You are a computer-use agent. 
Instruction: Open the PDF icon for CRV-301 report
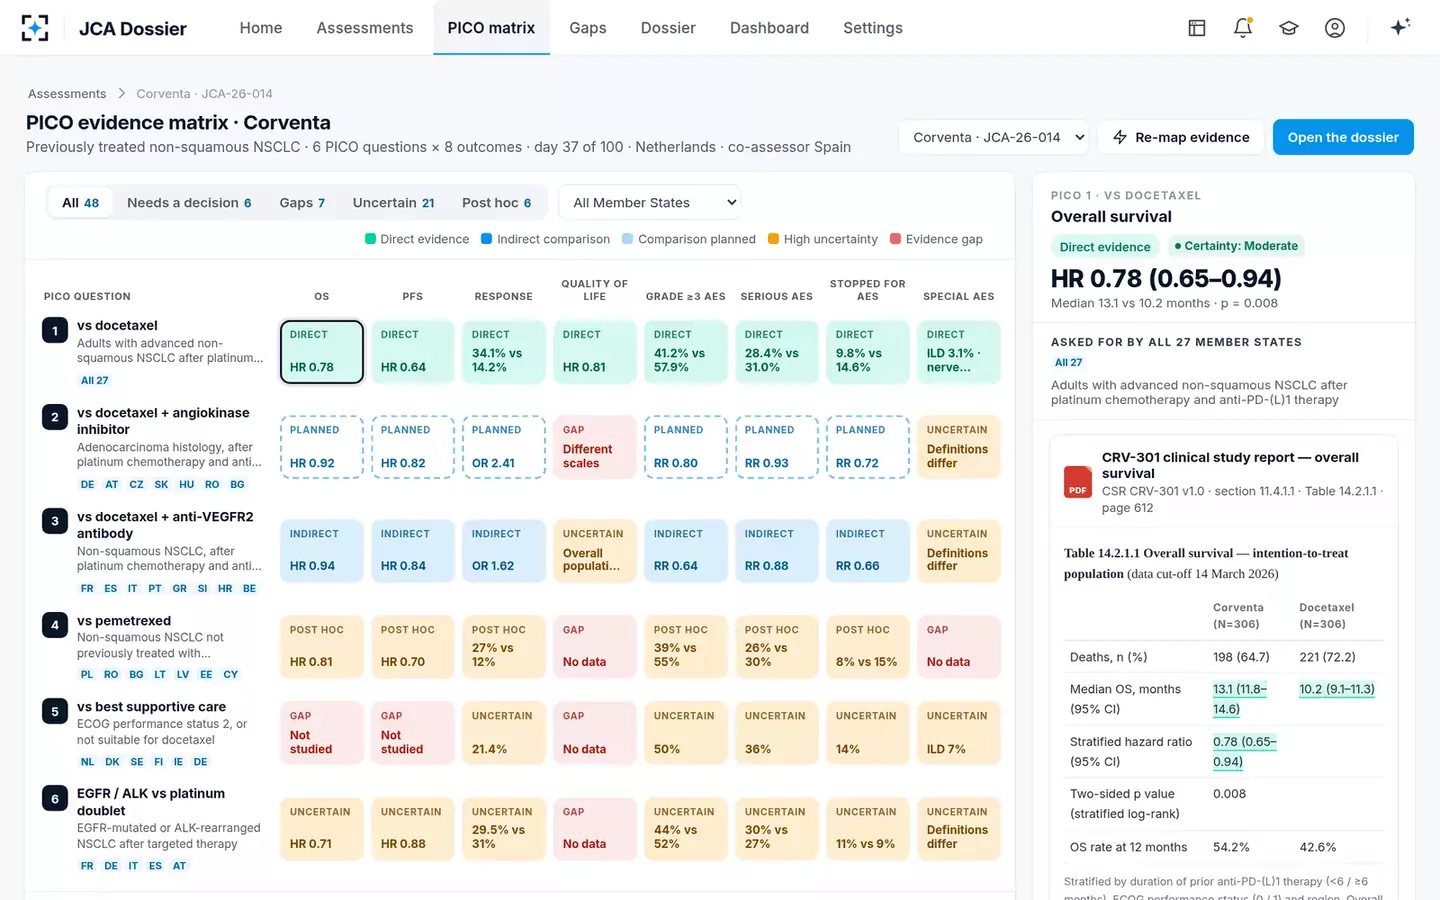pos(1077,482)
